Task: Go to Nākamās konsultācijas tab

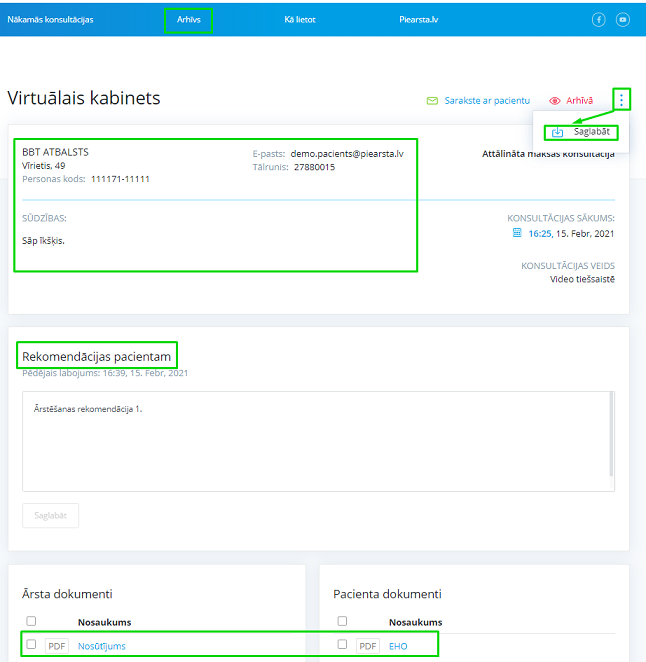Action: [x=50, y=19]
